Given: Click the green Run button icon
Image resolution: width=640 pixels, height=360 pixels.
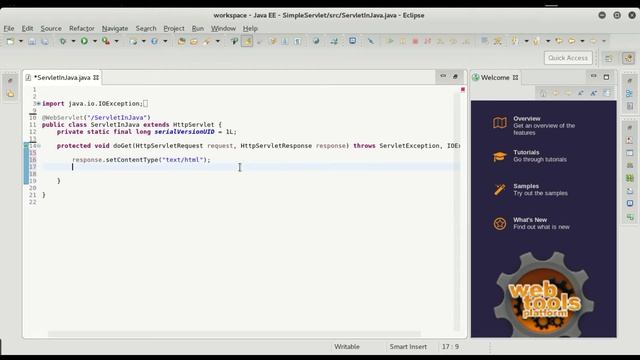Looking at the screenshot, I should [84, 41].
